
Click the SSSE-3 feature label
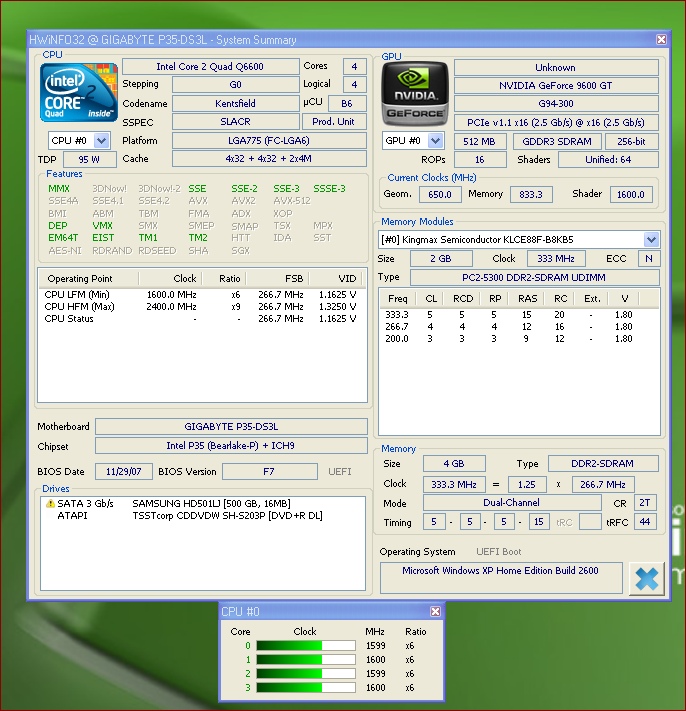click(x=329, y=189)
